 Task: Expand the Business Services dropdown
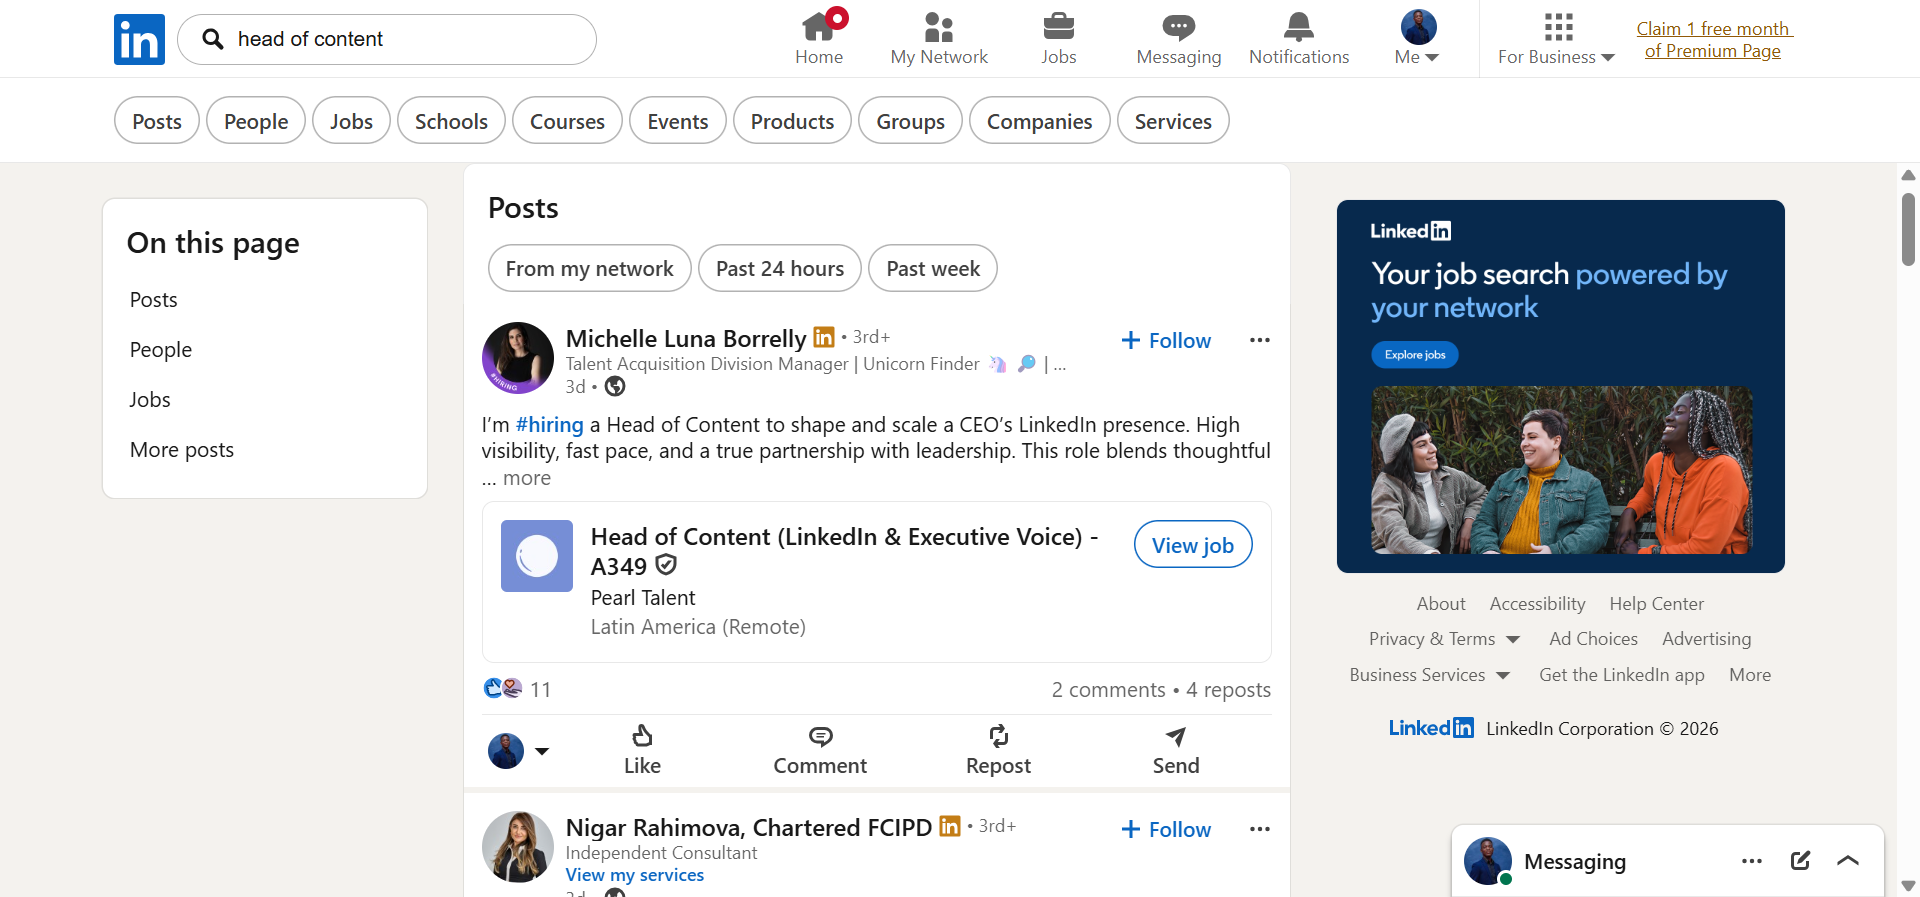click(1429, 675)
